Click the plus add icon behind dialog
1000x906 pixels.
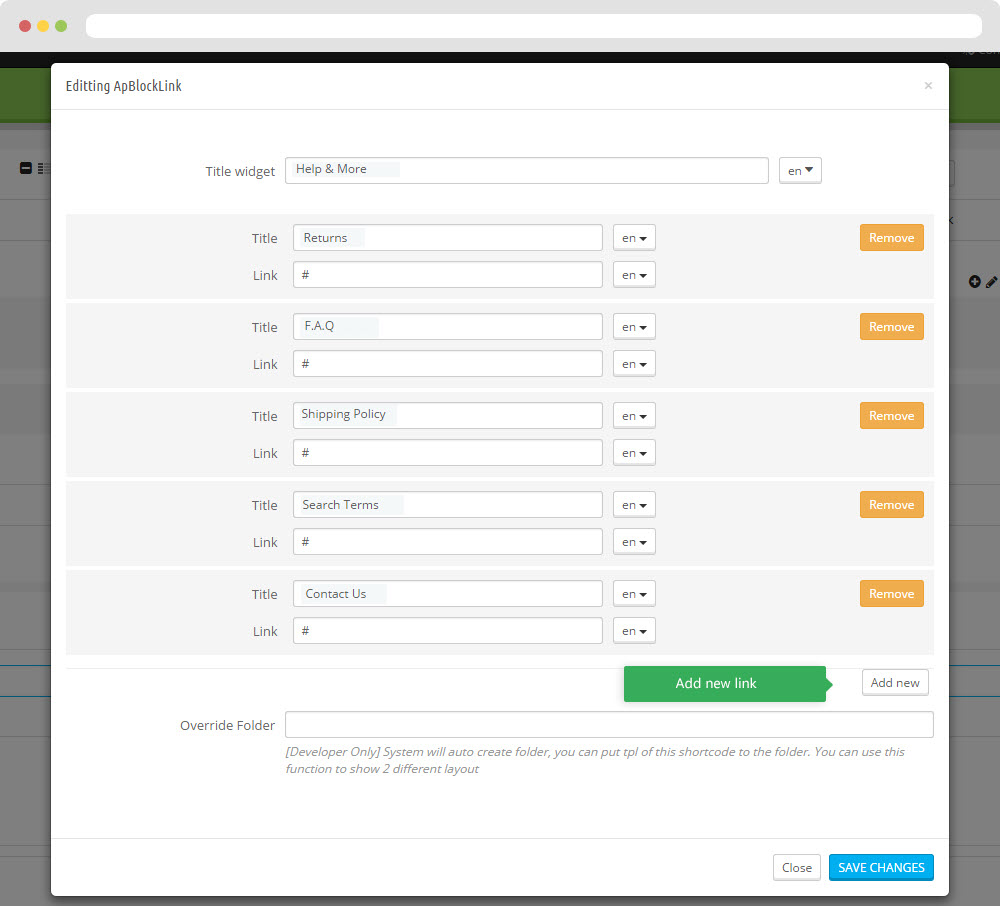[x=975, y=282]
